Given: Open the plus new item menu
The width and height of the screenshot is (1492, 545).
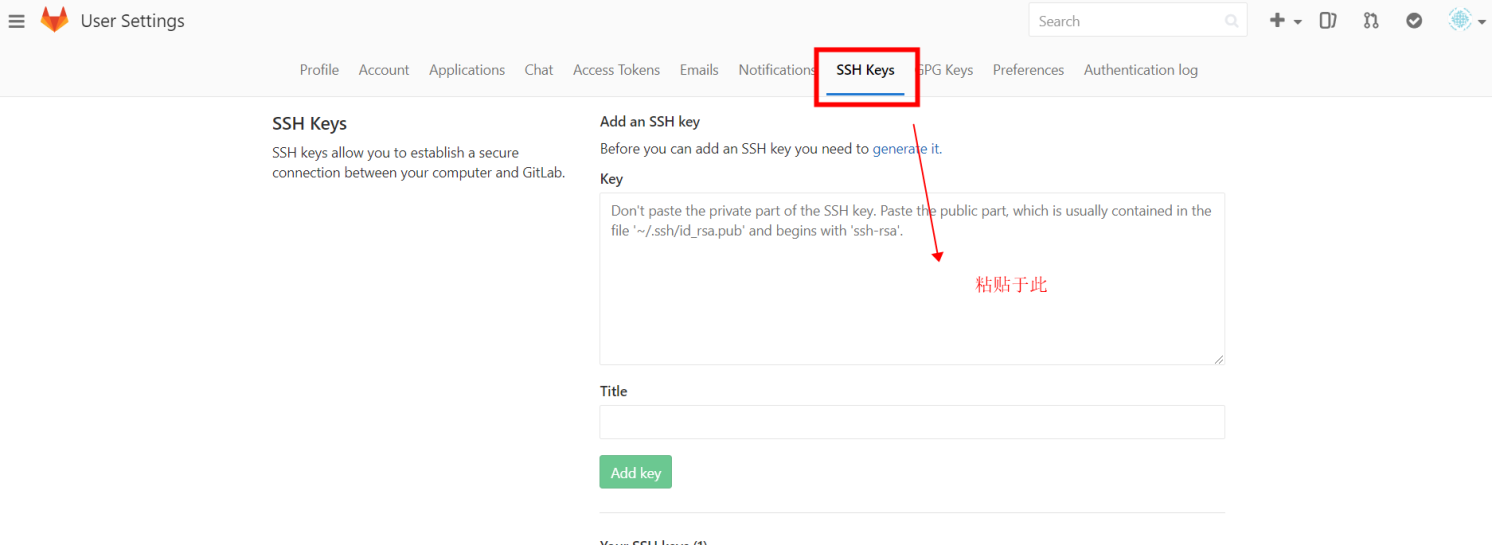Looking at the screenshot, I should coord(1285,21).
